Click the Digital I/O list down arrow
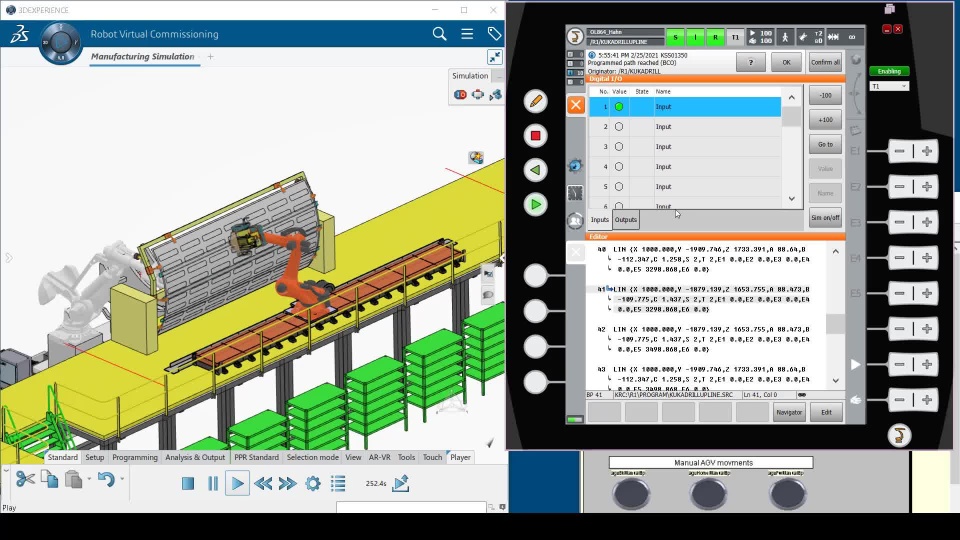 click(x=792, y=198)
